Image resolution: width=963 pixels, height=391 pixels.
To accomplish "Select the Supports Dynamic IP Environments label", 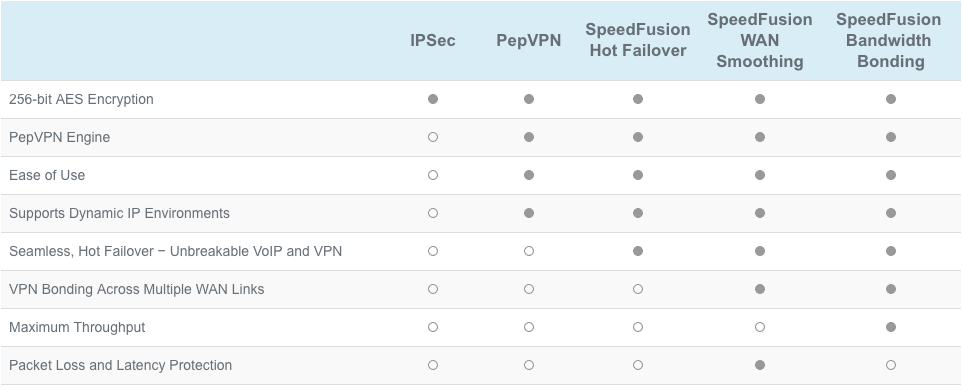I will click(119, 213).
